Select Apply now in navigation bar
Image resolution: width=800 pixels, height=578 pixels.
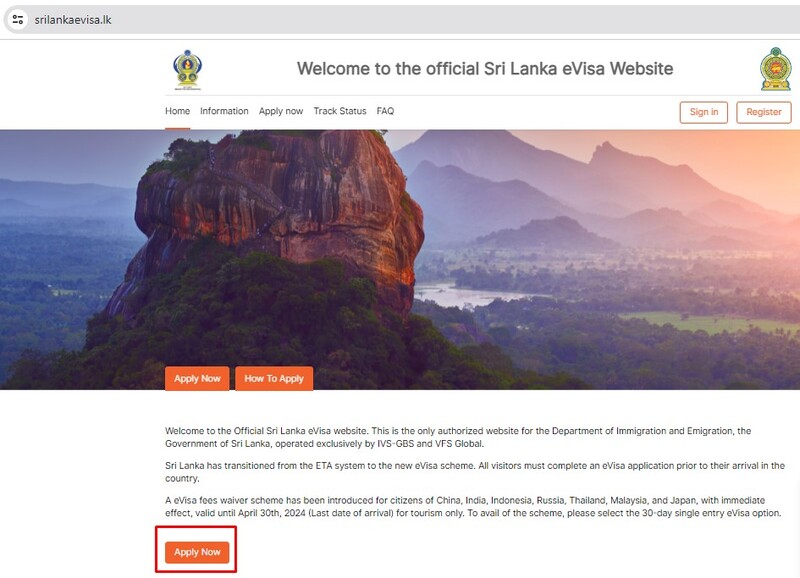281,111
